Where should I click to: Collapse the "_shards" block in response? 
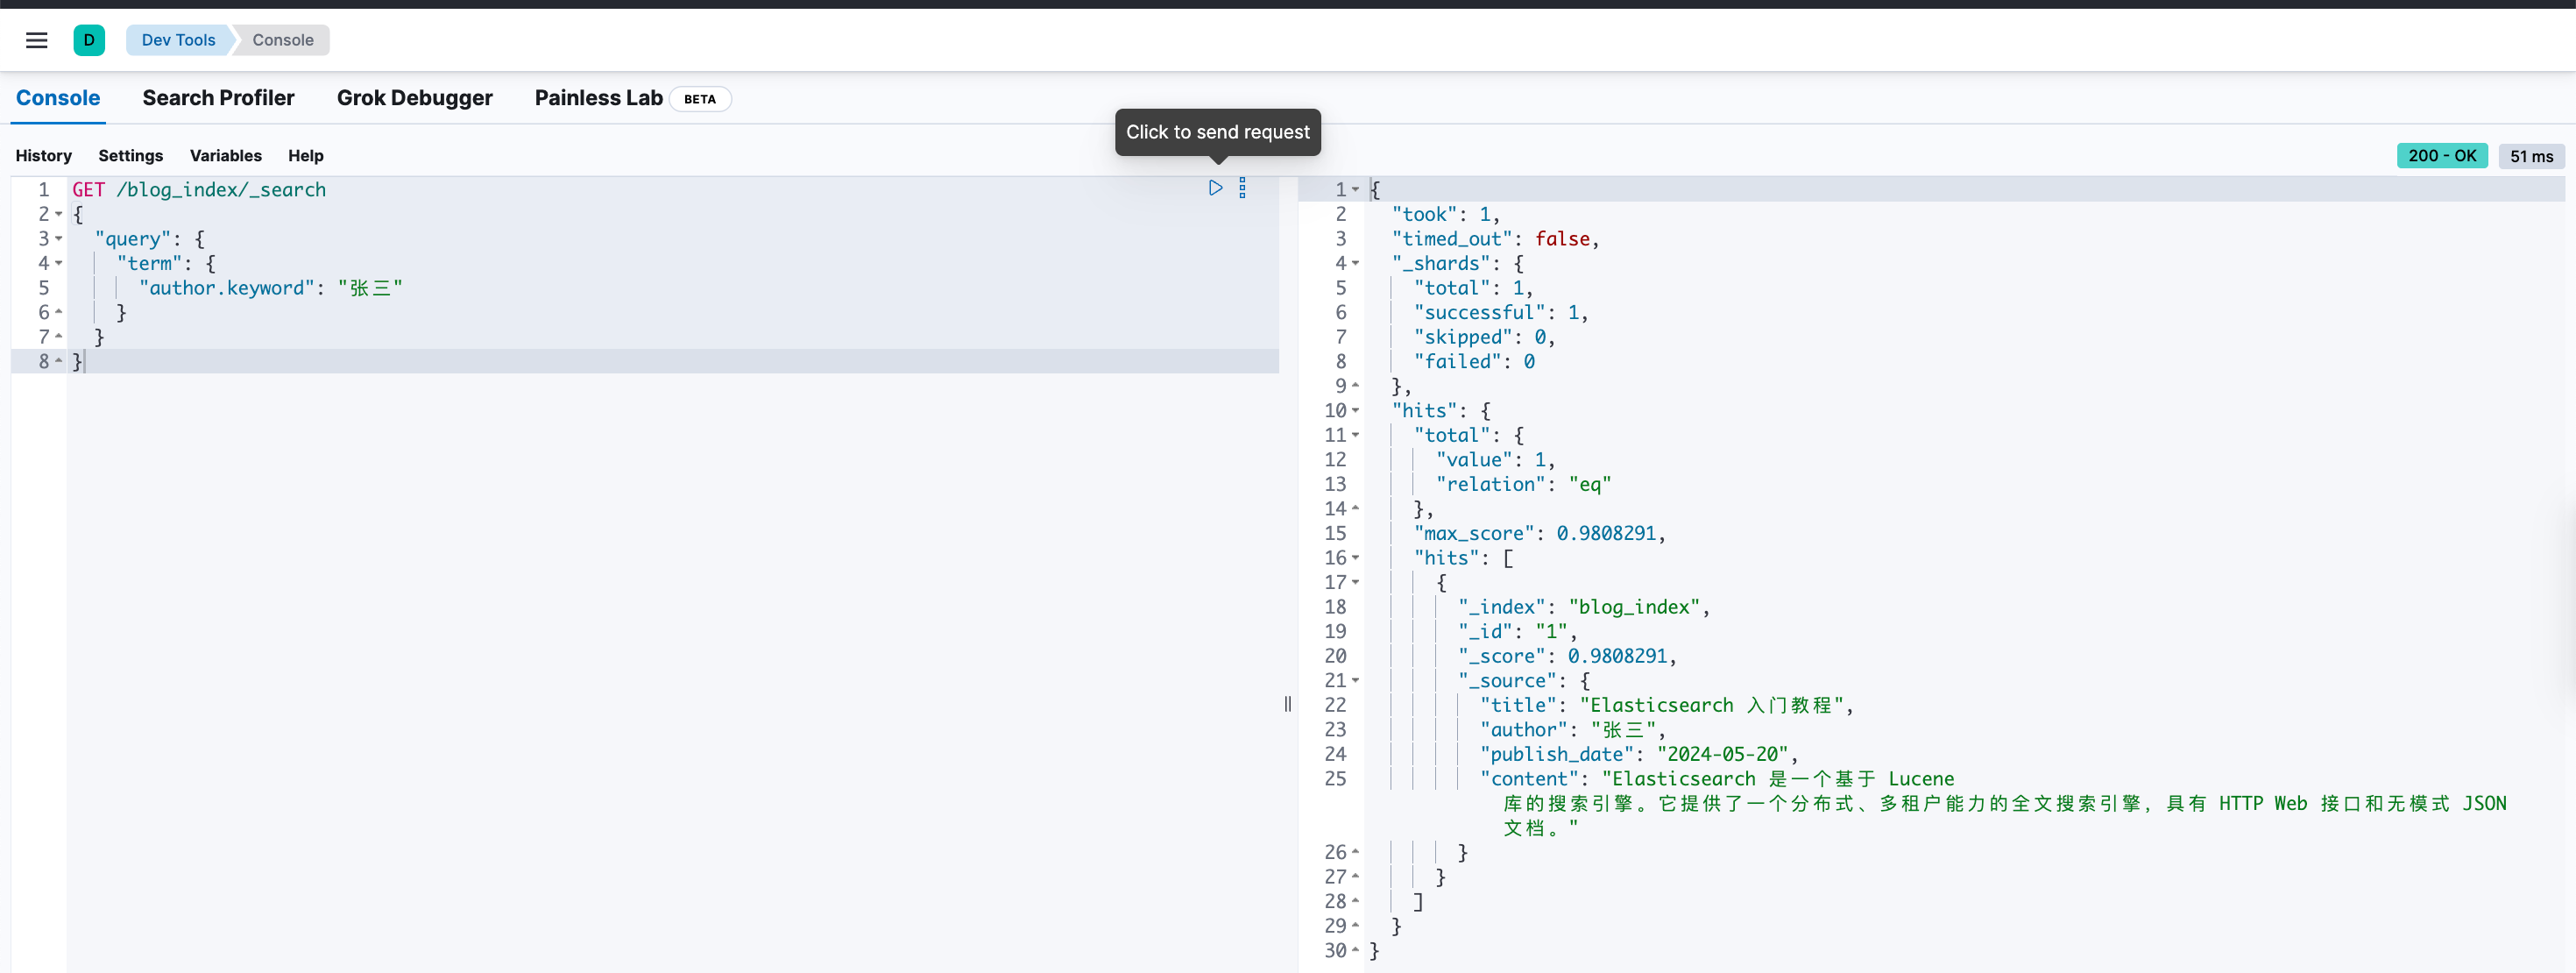tap(1355, 263)
